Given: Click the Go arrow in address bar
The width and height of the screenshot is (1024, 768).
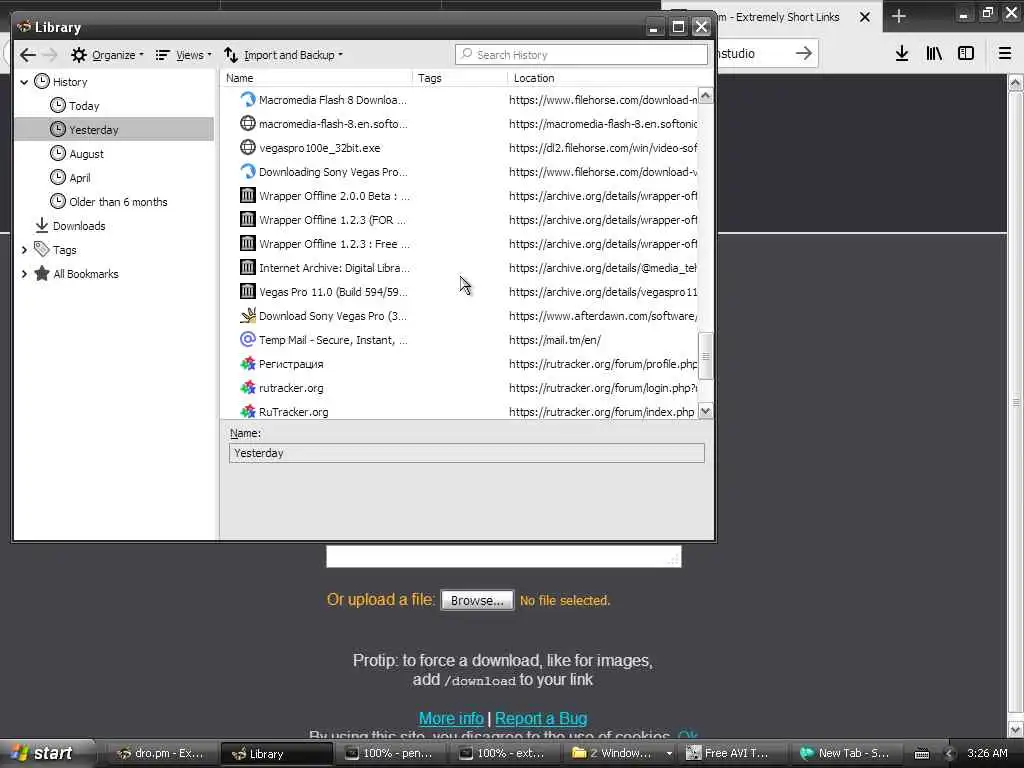Looking at the screenshot, I should coord(803,53).
